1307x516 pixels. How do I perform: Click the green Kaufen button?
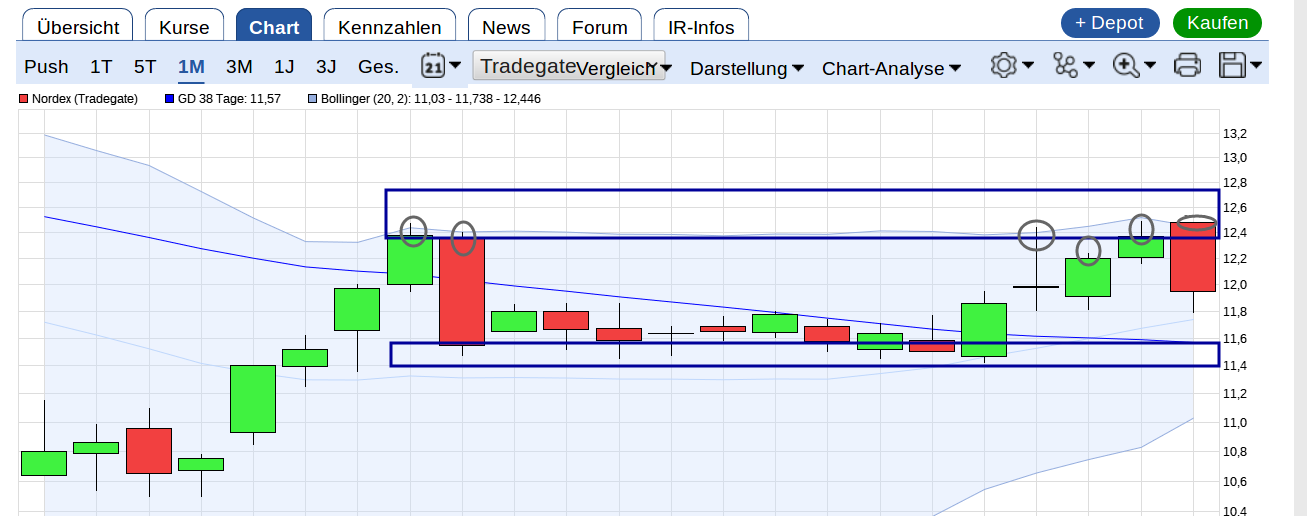1217,23
